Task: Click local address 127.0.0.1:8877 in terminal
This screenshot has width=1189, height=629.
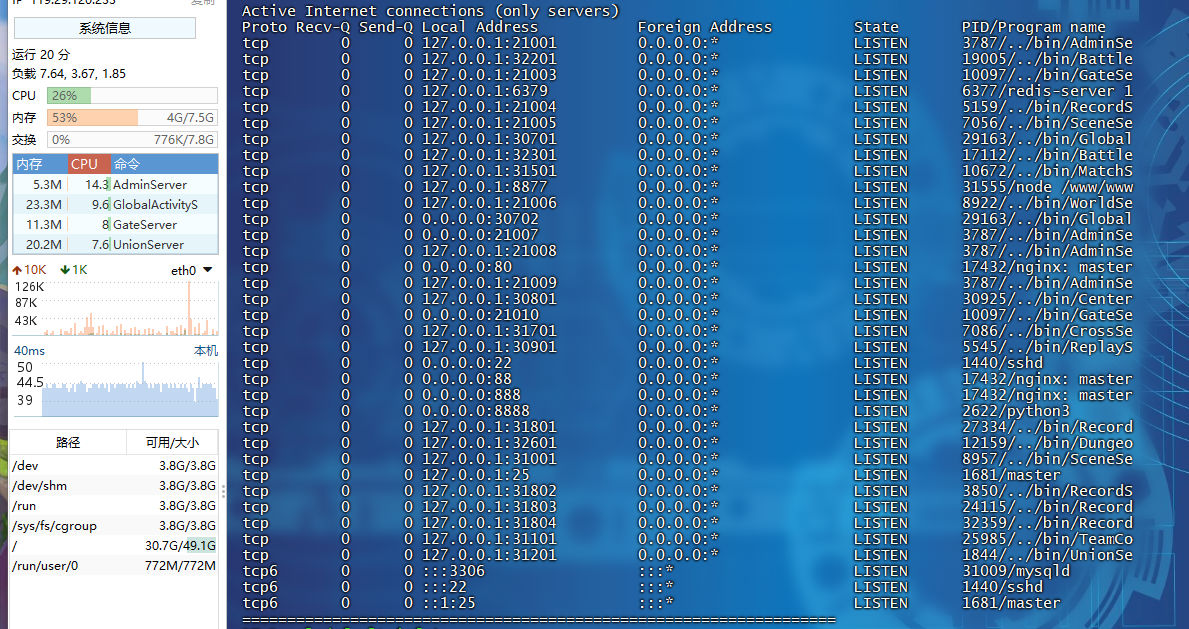Action: pos(485,187)
